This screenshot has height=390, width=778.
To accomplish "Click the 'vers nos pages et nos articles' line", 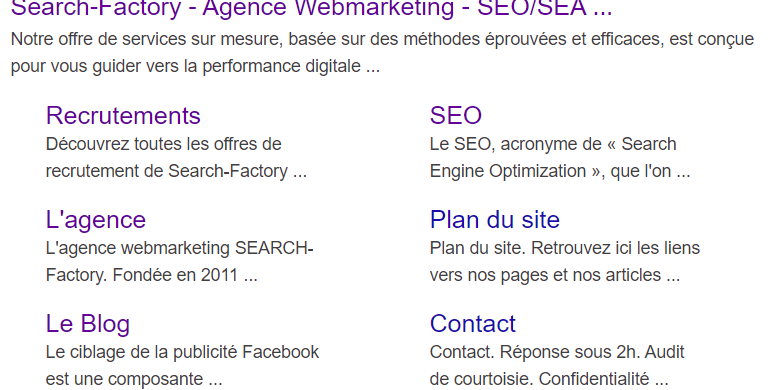I will 555,275.
